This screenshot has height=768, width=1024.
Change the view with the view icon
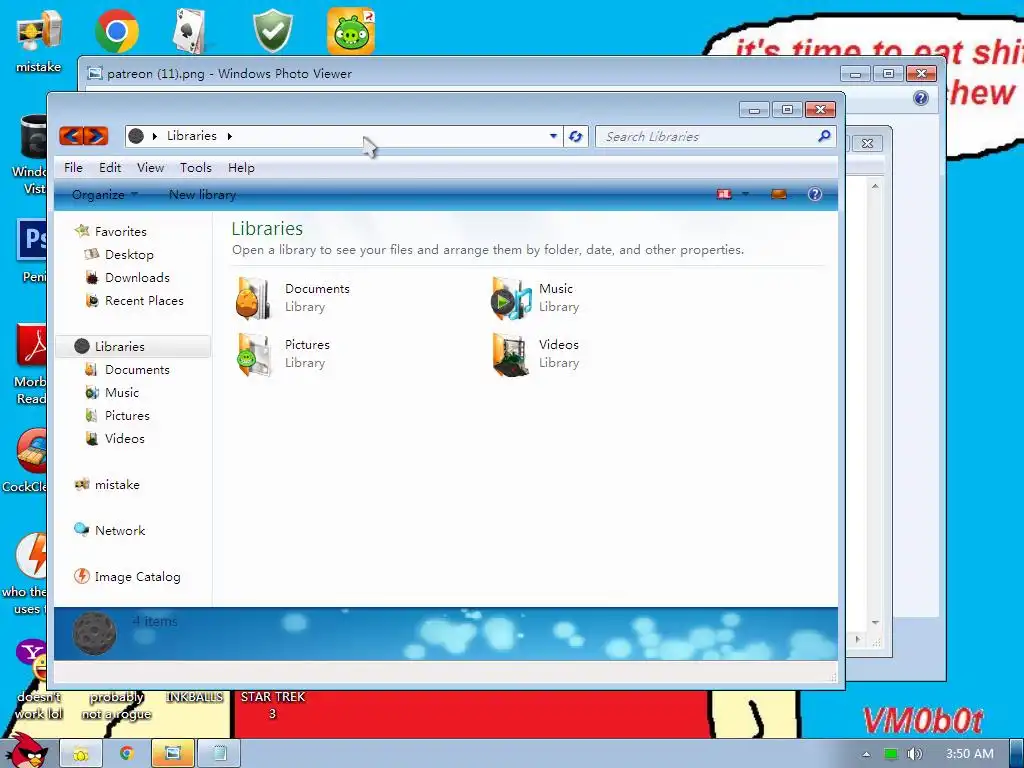click(x=724, y=194)
